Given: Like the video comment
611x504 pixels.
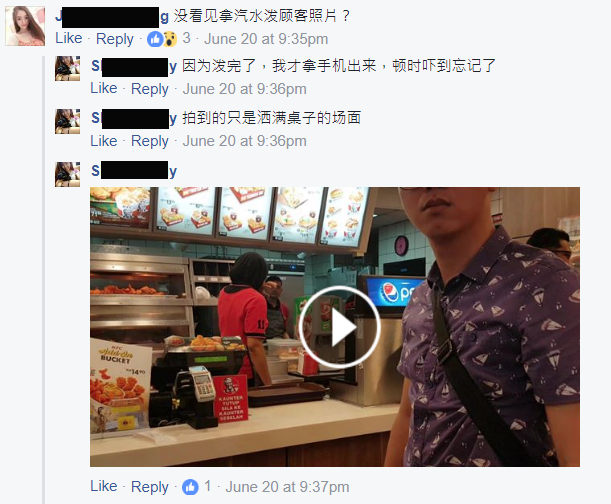Looking at the screenshot, I should 104,486.
